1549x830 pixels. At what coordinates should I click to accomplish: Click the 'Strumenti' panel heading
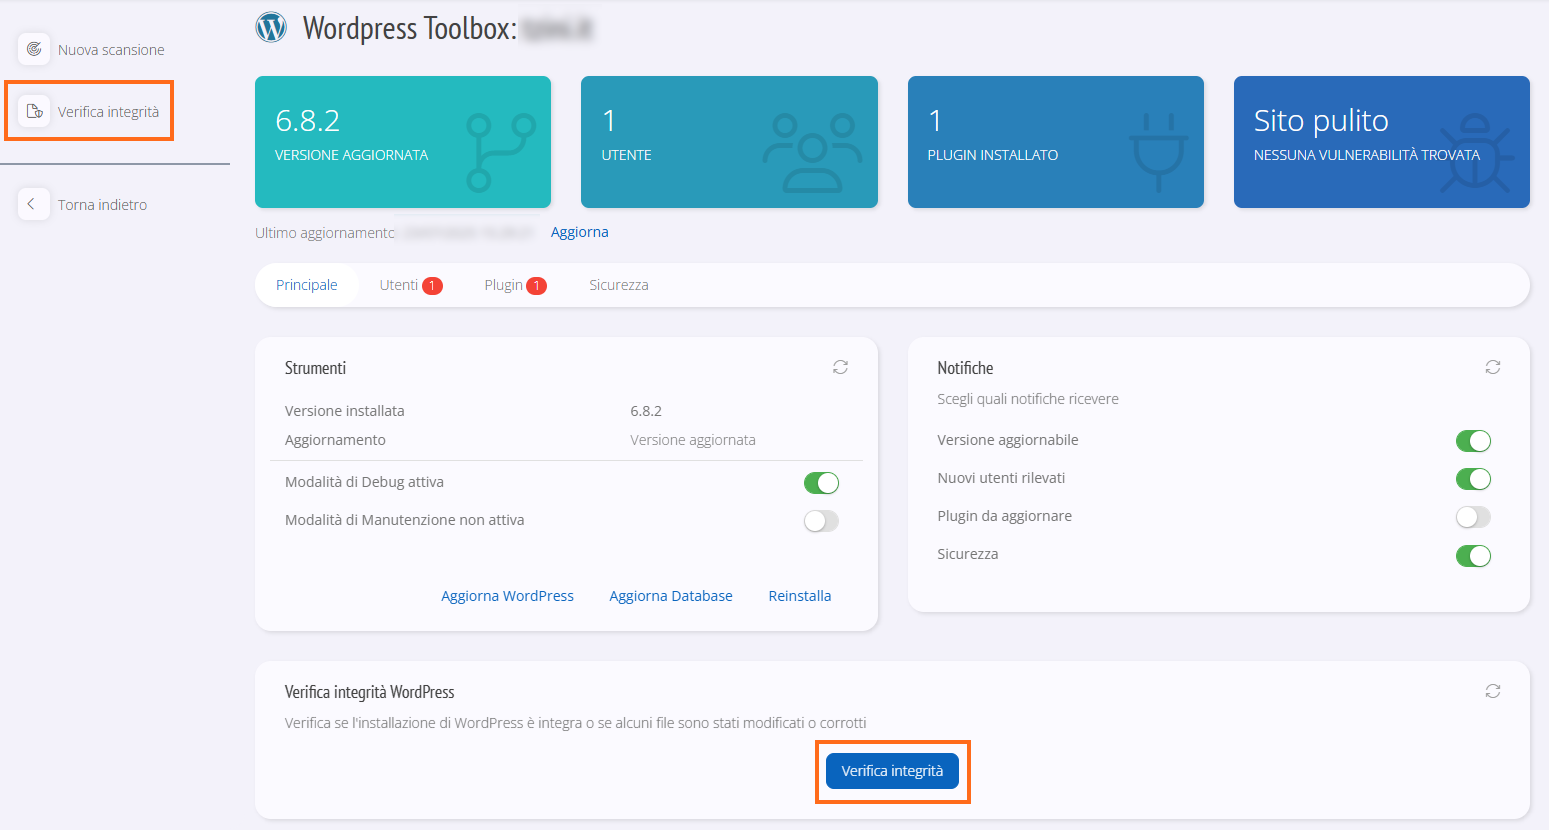click(315, 368)
